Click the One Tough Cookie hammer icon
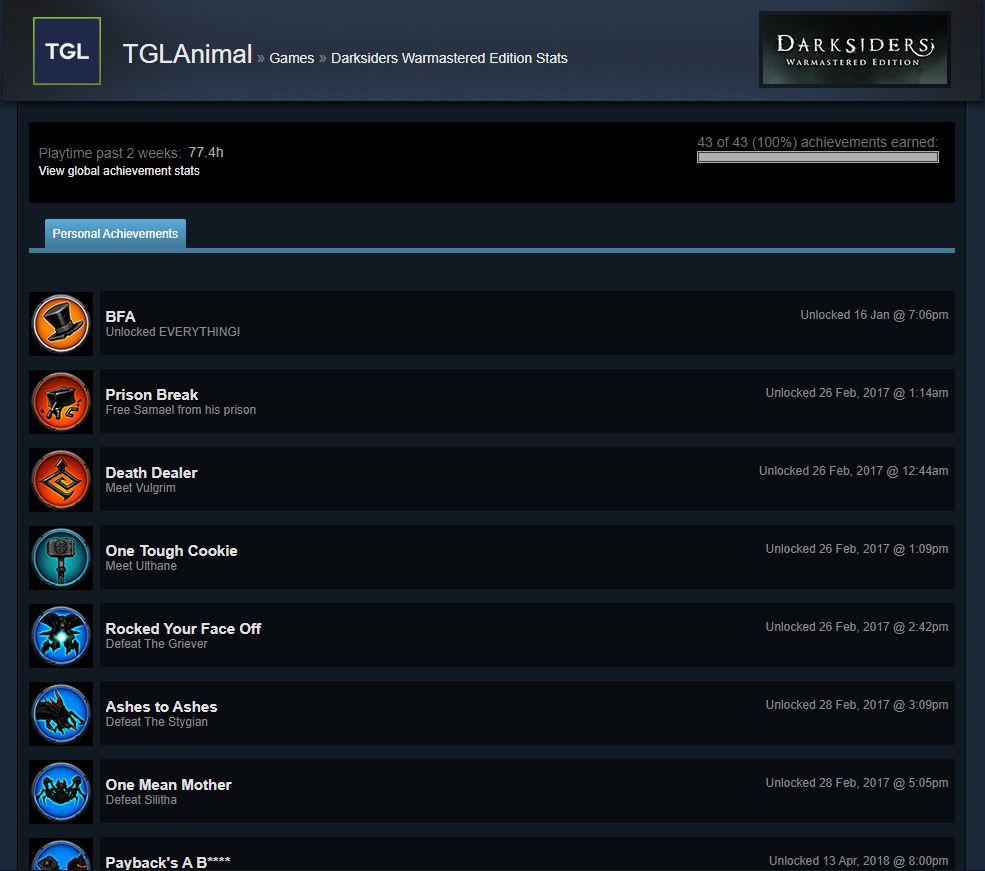This screenshot has width=985, height=871. (x=61, y=558)
